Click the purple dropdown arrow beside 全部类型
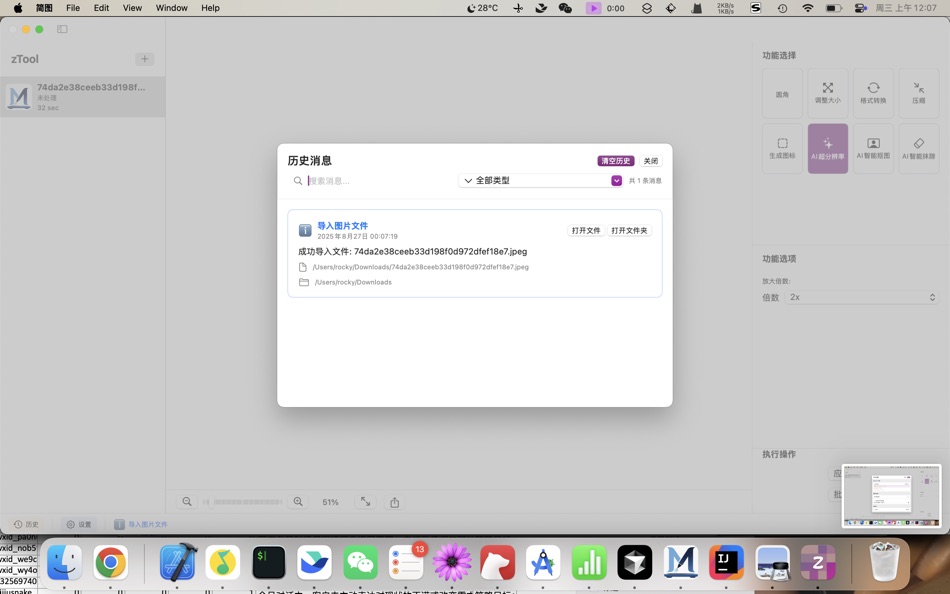The width and height of the screenshot is (950, 594). (617, 180)
